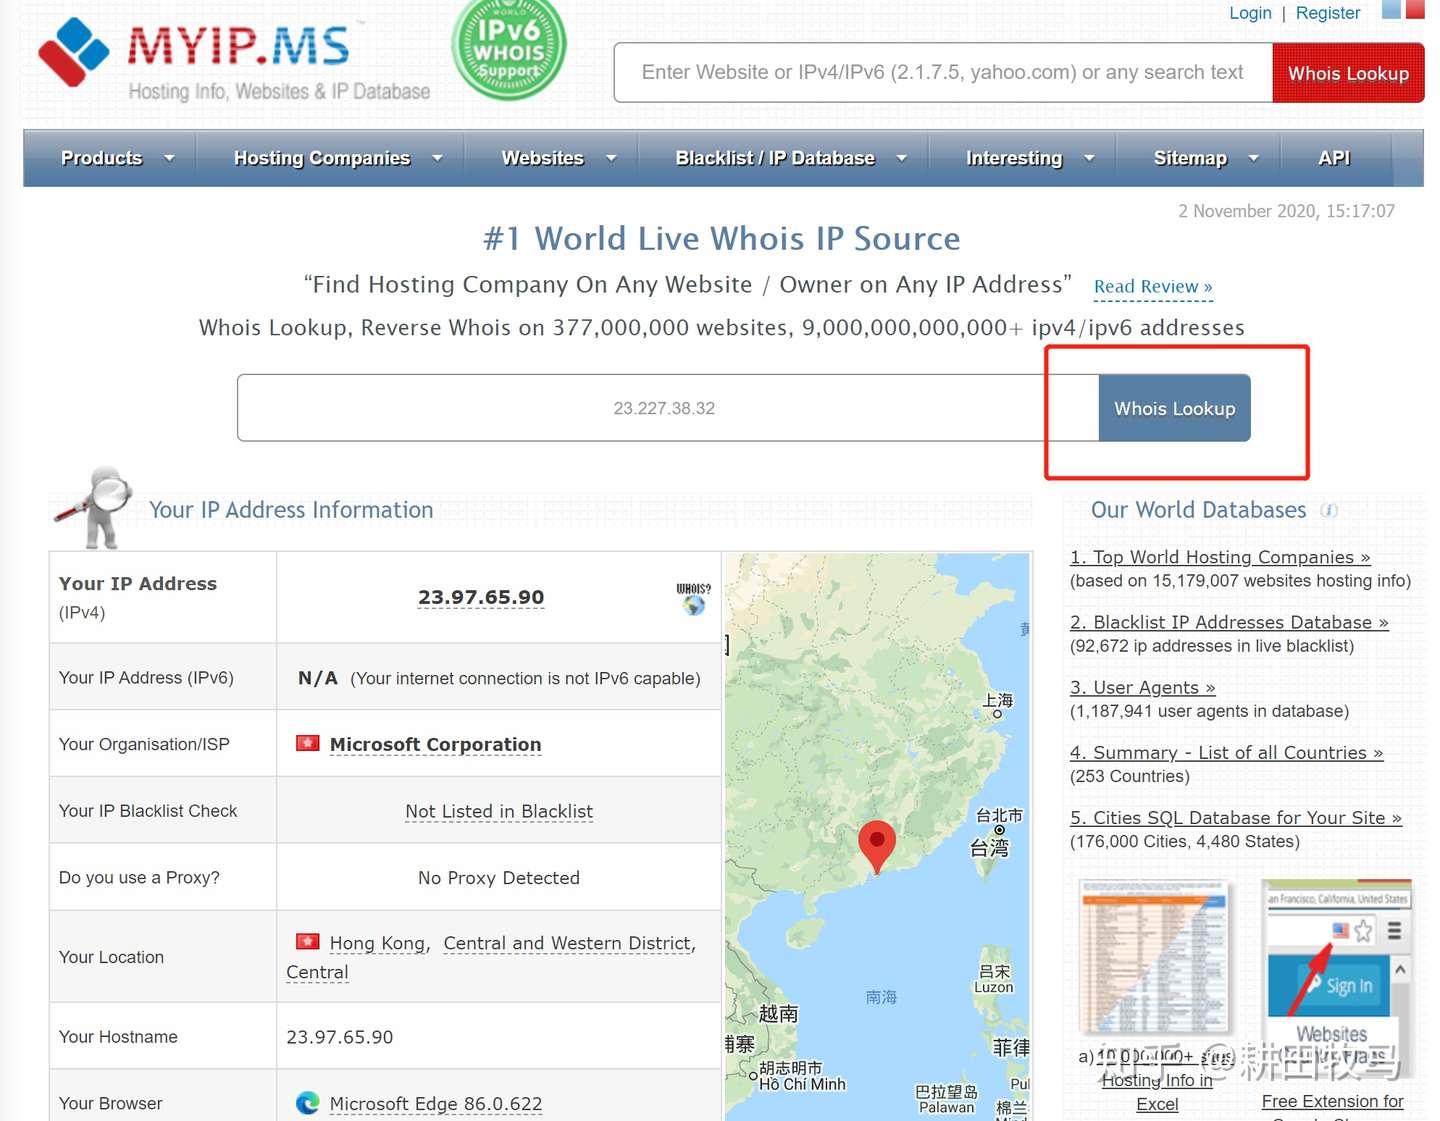
Task: Click the blue Whois Lookup button
Action: [x=1175, y=408]
